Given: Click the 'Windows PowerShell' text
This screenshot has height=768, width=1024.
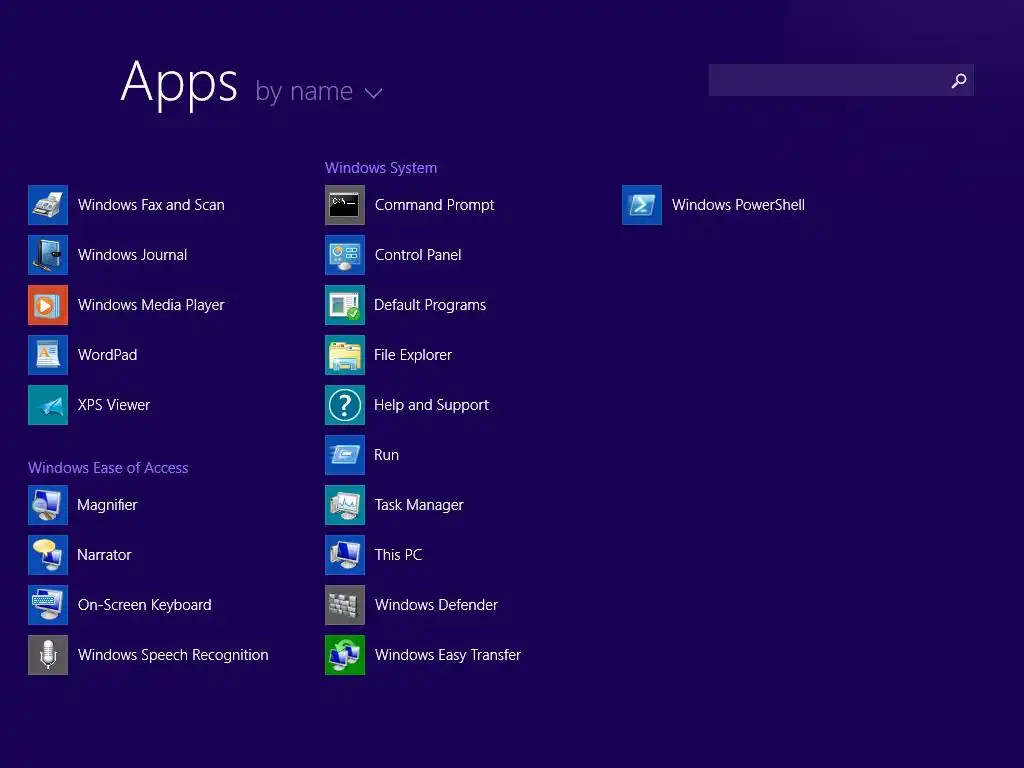Looking at the screenshot, I should pyautogui.click(x=738, y=205).
